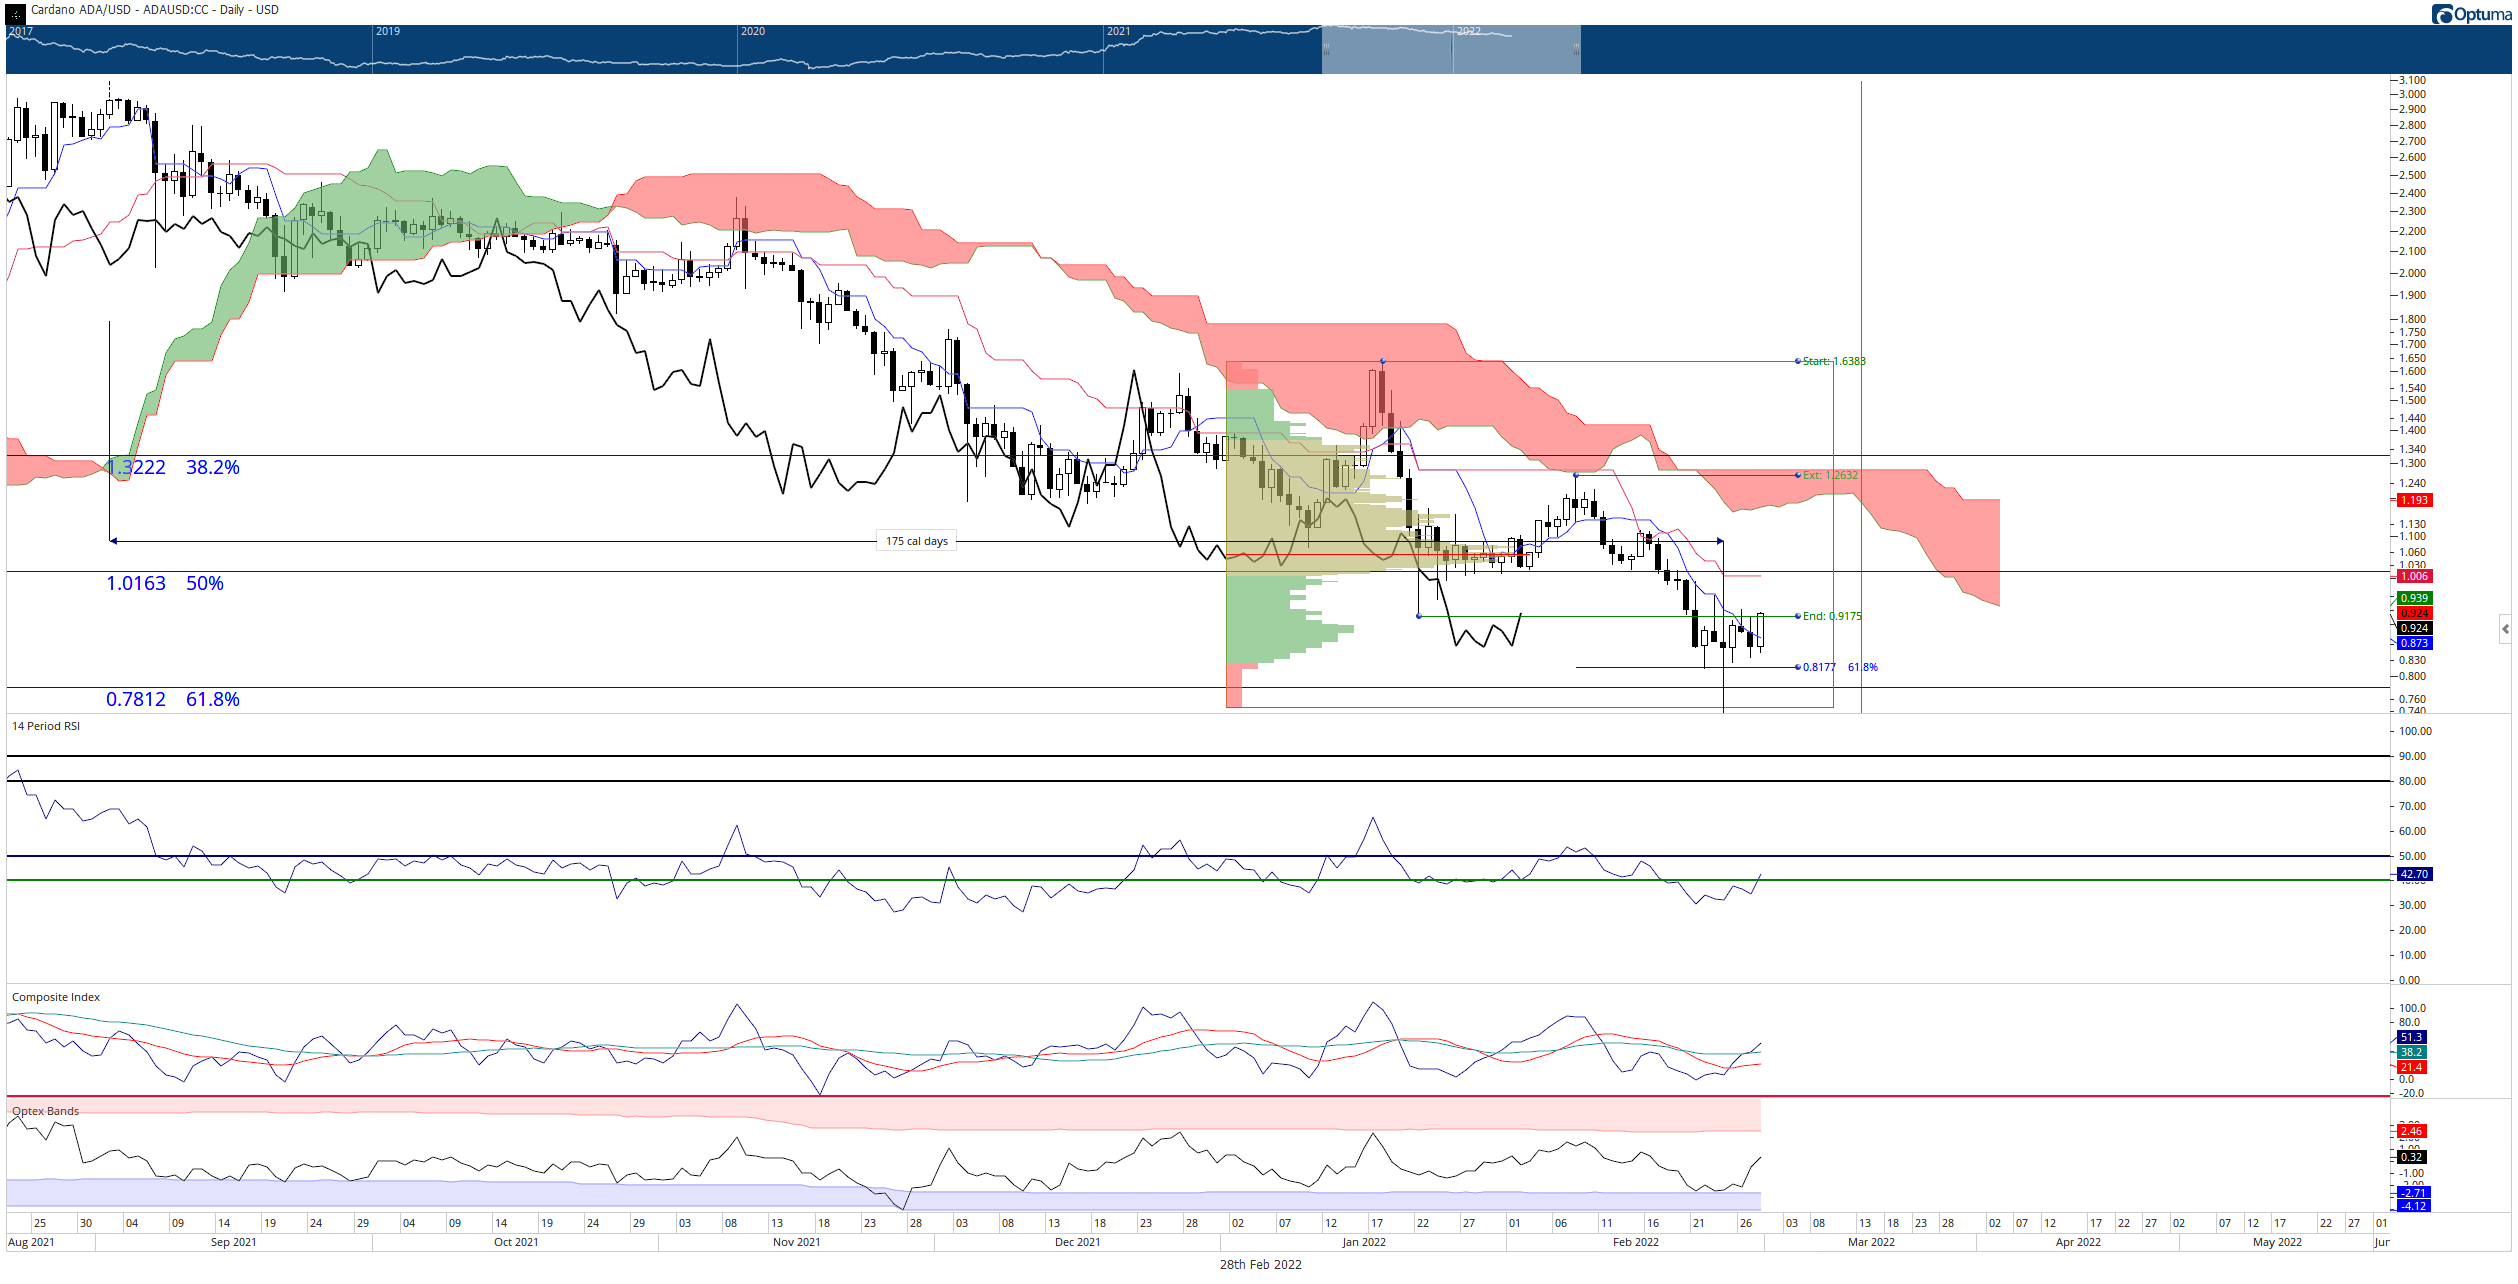2518x1284 pixels.
Task: Select the Ext: 1.2632 retracement handle
Action: pos(1798,475)
